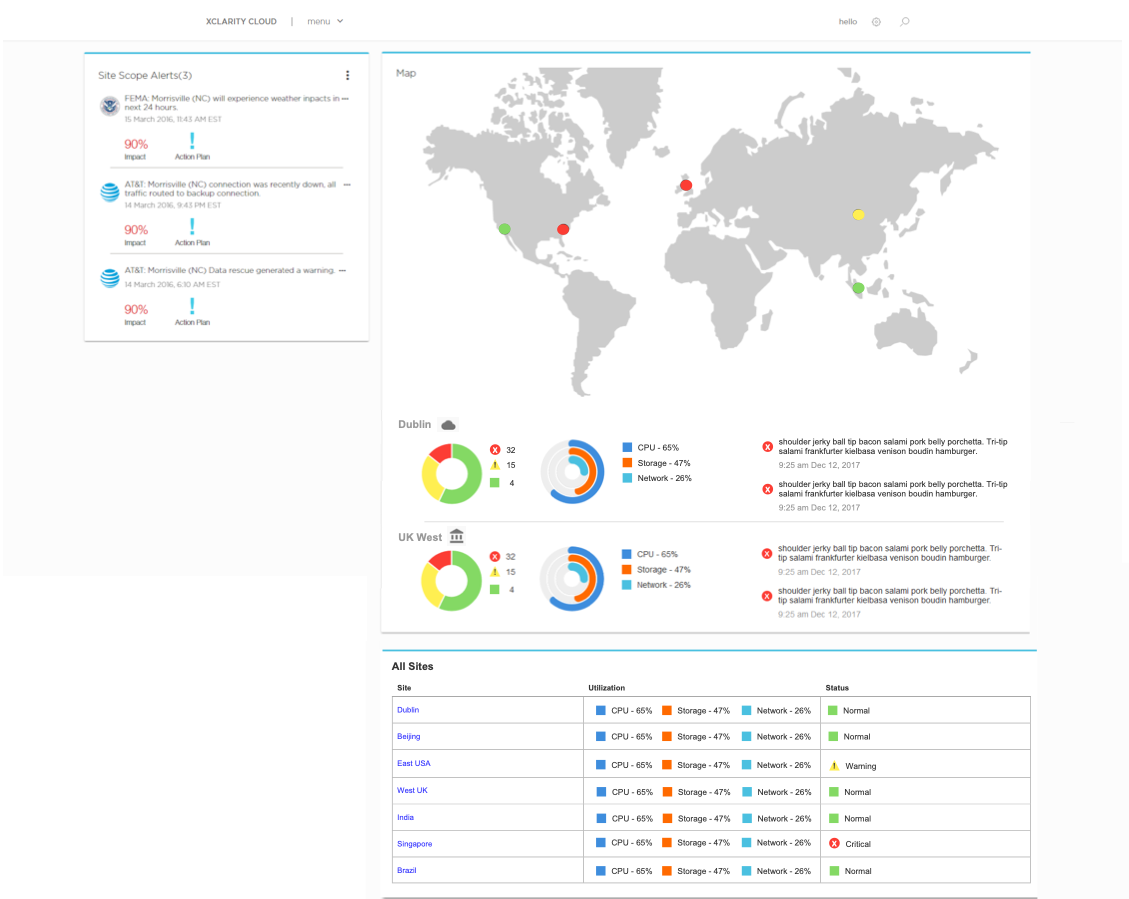Screen dimensions: 1129x899
Task: Expand the FEMA alert ellipsis options
Action: point(345,99)
